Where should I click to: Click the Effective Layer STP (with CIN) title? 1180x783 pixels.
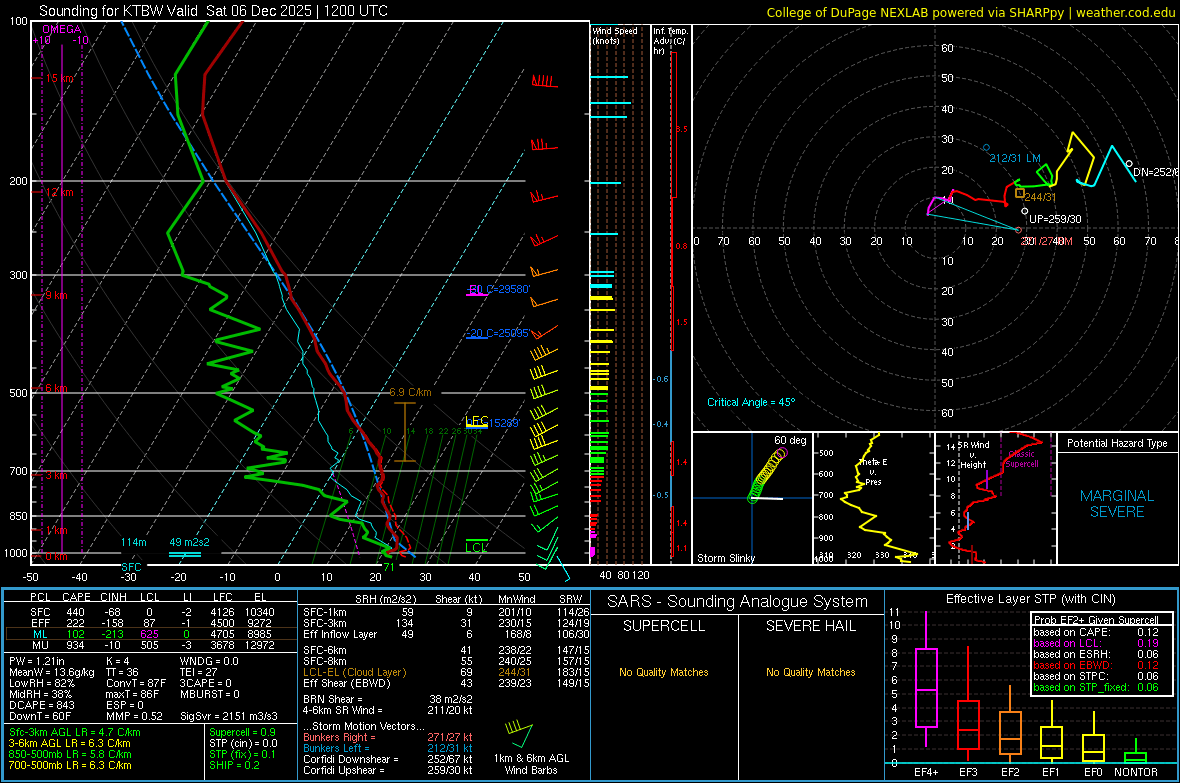point(1030,599)
